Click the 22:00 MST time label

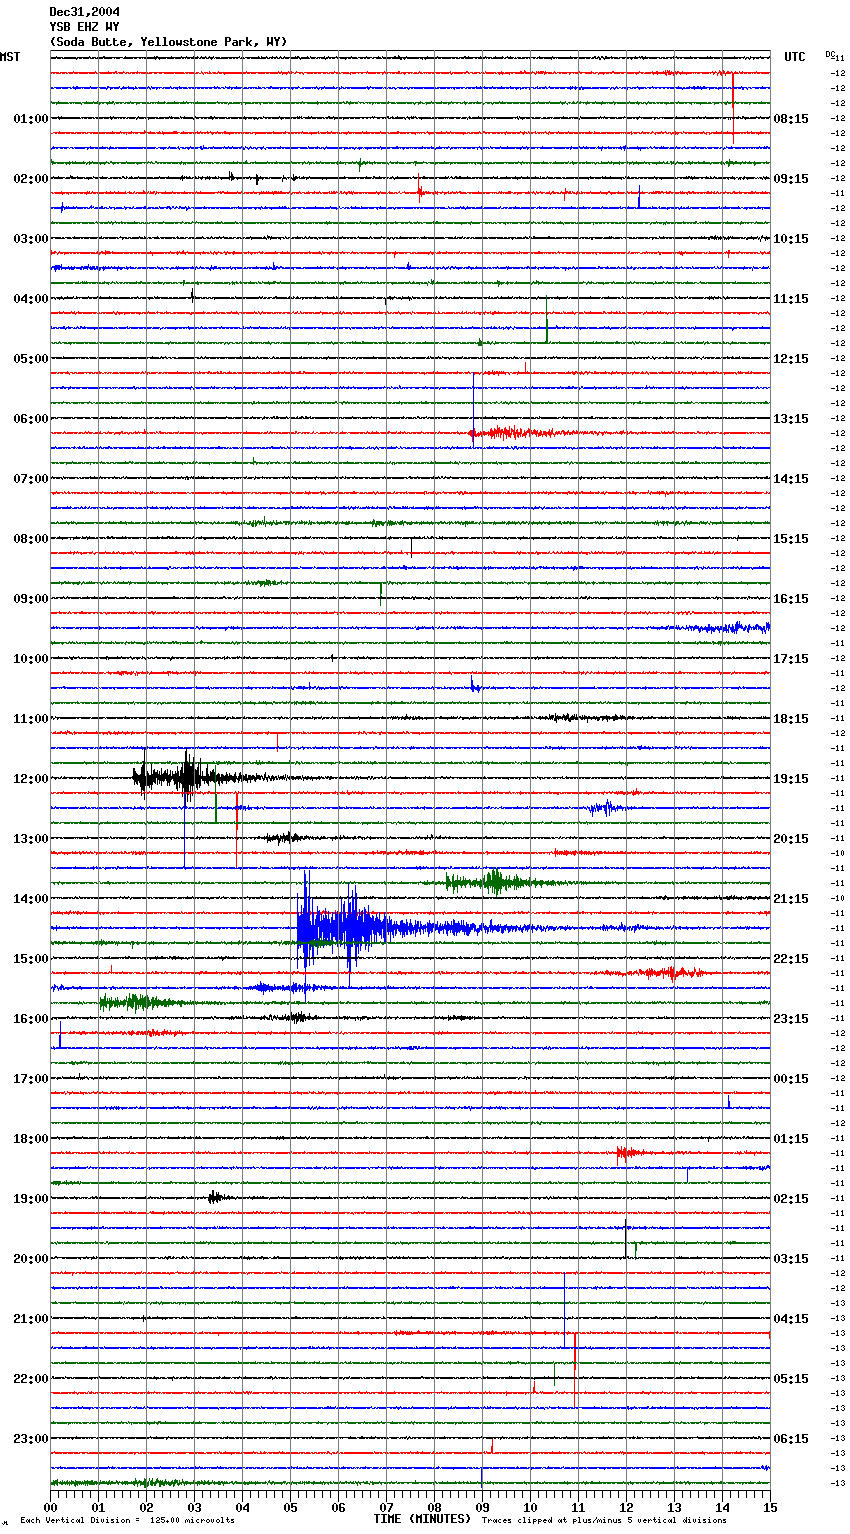click(x=30, y=1378)
